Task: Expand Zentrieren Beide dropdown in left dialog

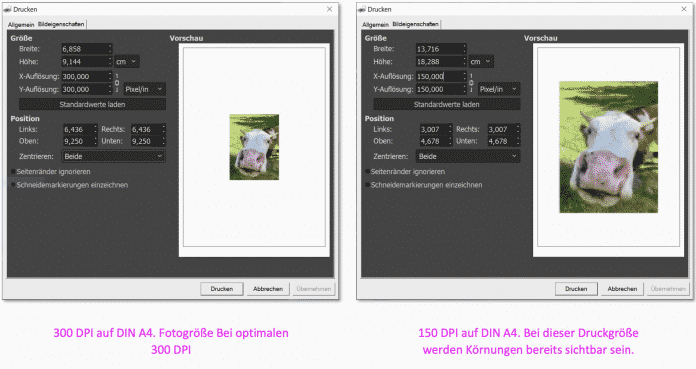Action: click(114, 156)
